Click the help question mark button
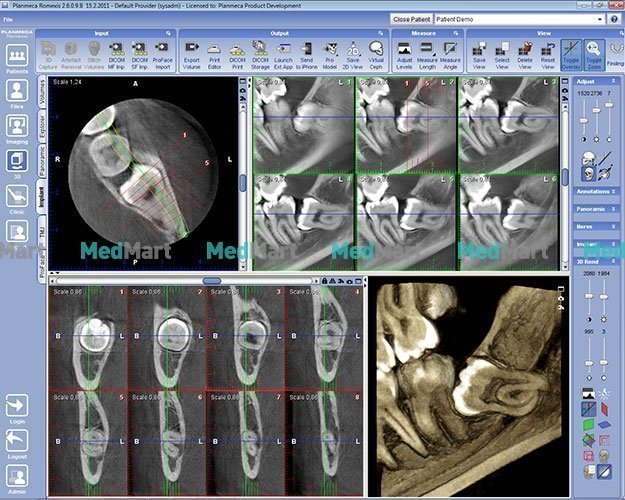Screen dimensions: 625x500 (614, 19)
